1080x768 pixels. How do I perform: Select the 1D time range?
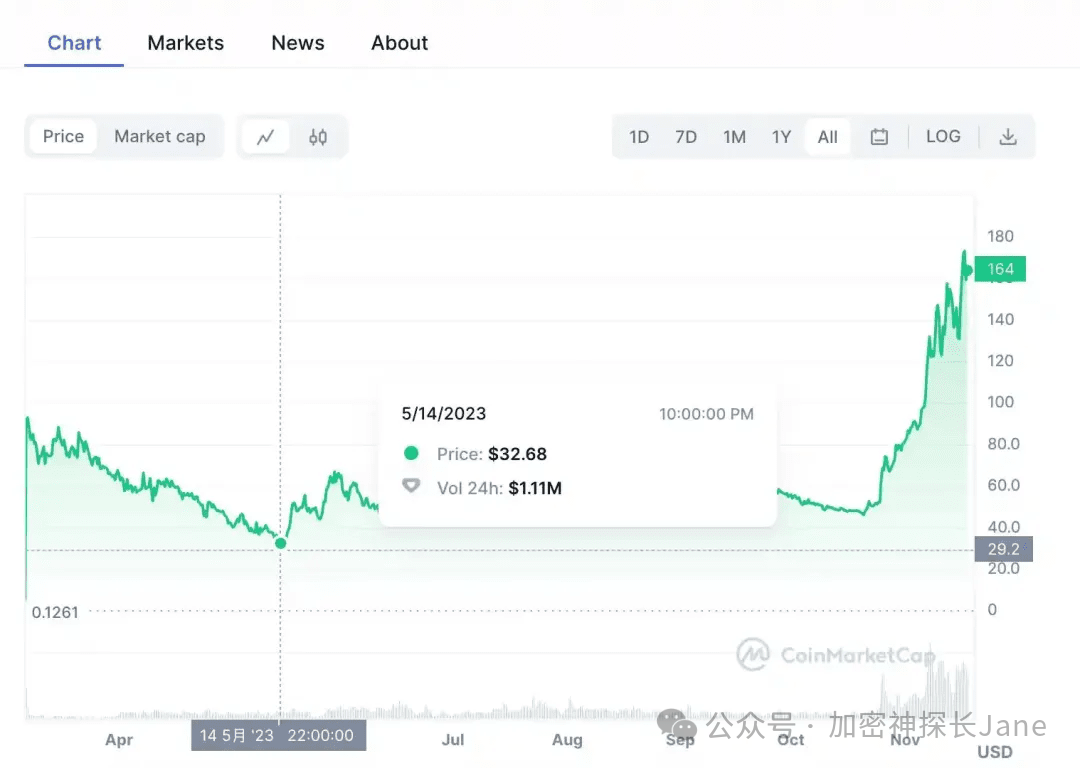tap(639, 136)
